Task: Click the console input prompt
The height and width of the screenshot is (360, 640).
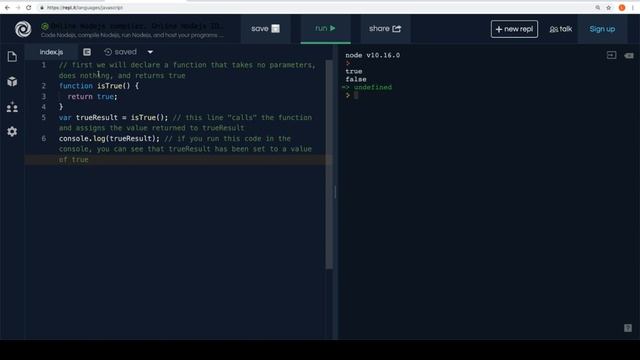Action: (x=356, y=95)
